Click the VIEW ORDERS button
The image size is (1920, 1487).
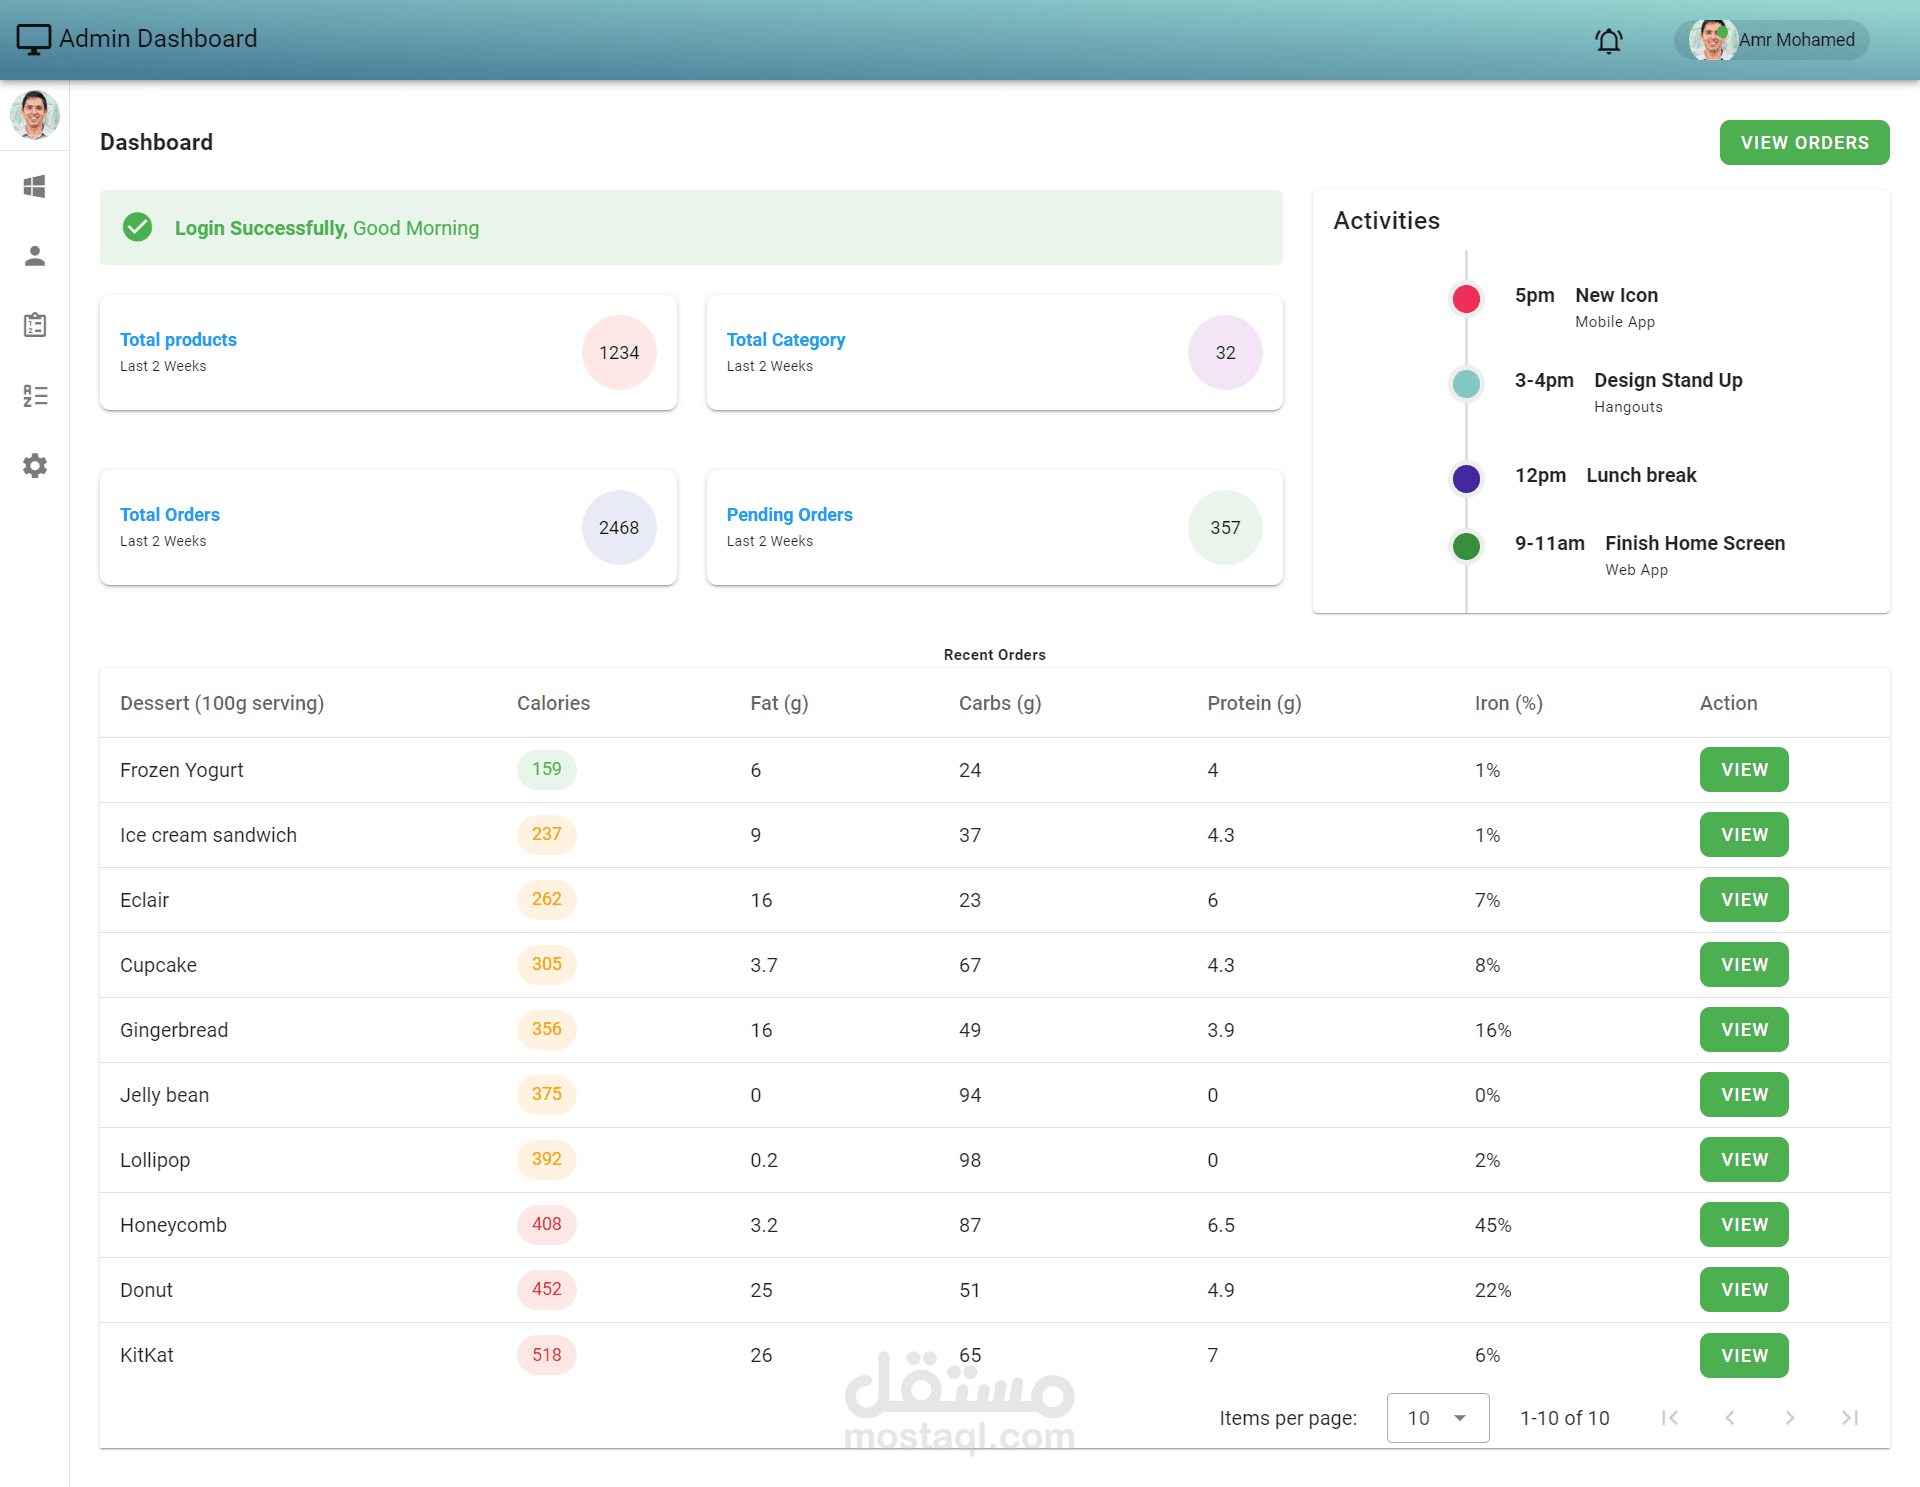tap(1803, 143)
